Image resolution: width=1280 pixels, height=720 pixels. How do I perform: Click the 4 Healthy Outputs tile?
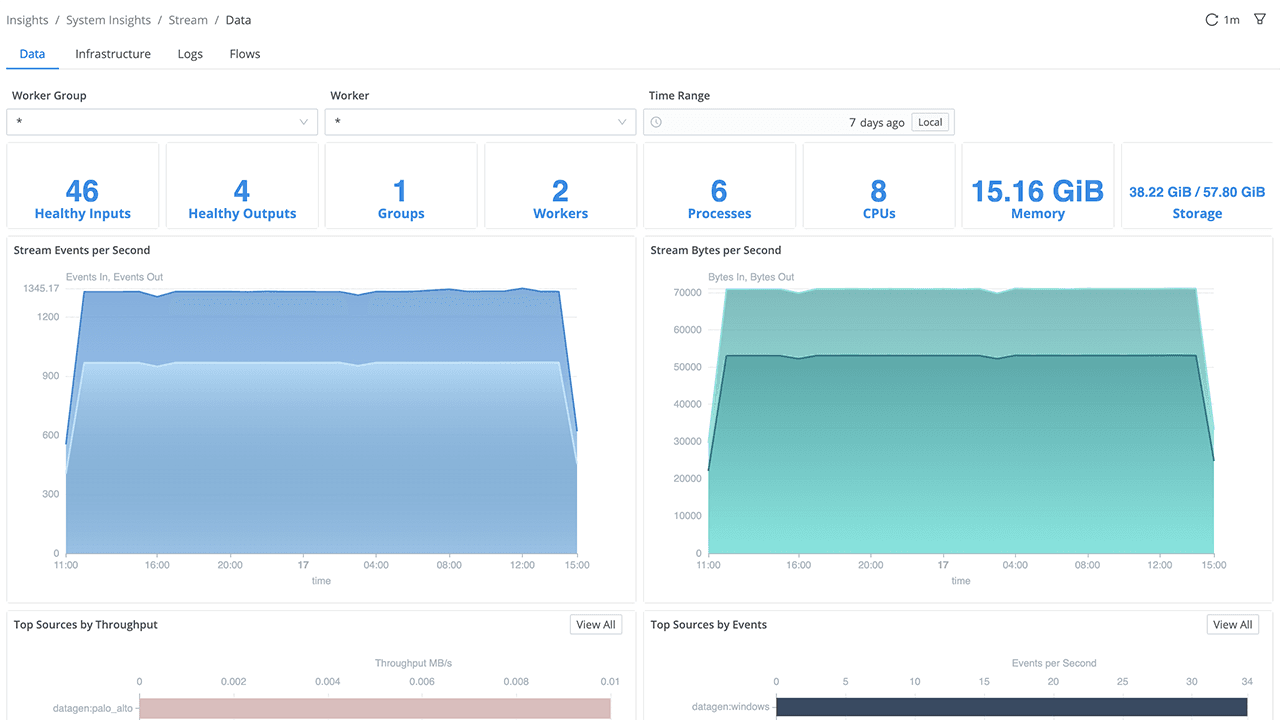[241, 185]
